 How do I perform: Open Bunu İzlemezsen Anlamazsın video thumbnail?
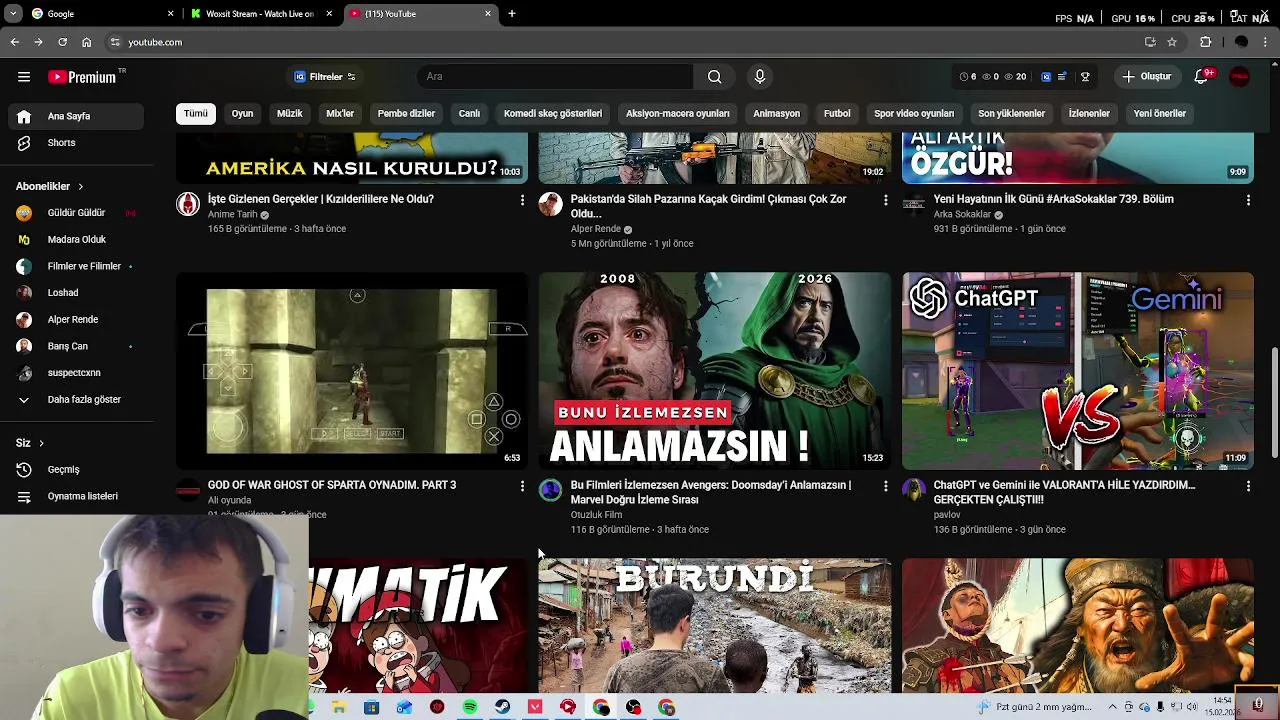pos(715,371)
